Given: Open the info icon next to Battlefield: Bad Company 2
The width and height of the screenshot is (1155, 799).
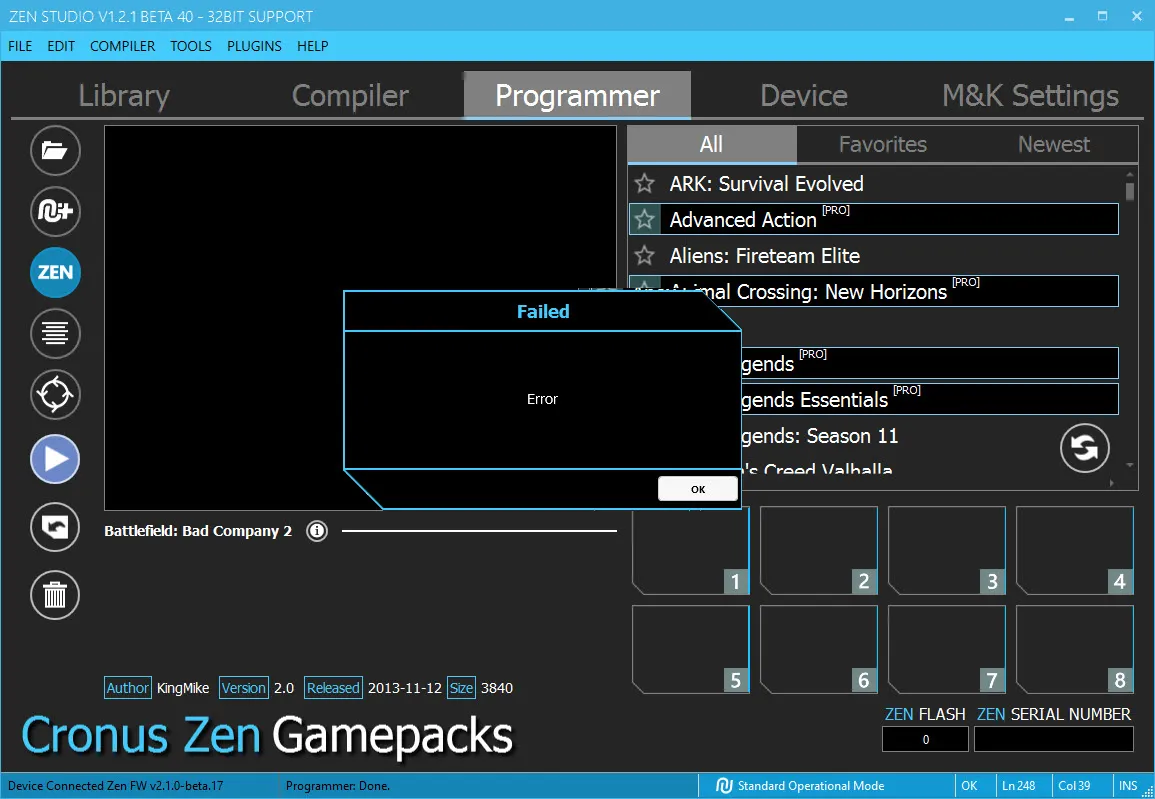Looking at the screenshot, I should tap(317, 531).
